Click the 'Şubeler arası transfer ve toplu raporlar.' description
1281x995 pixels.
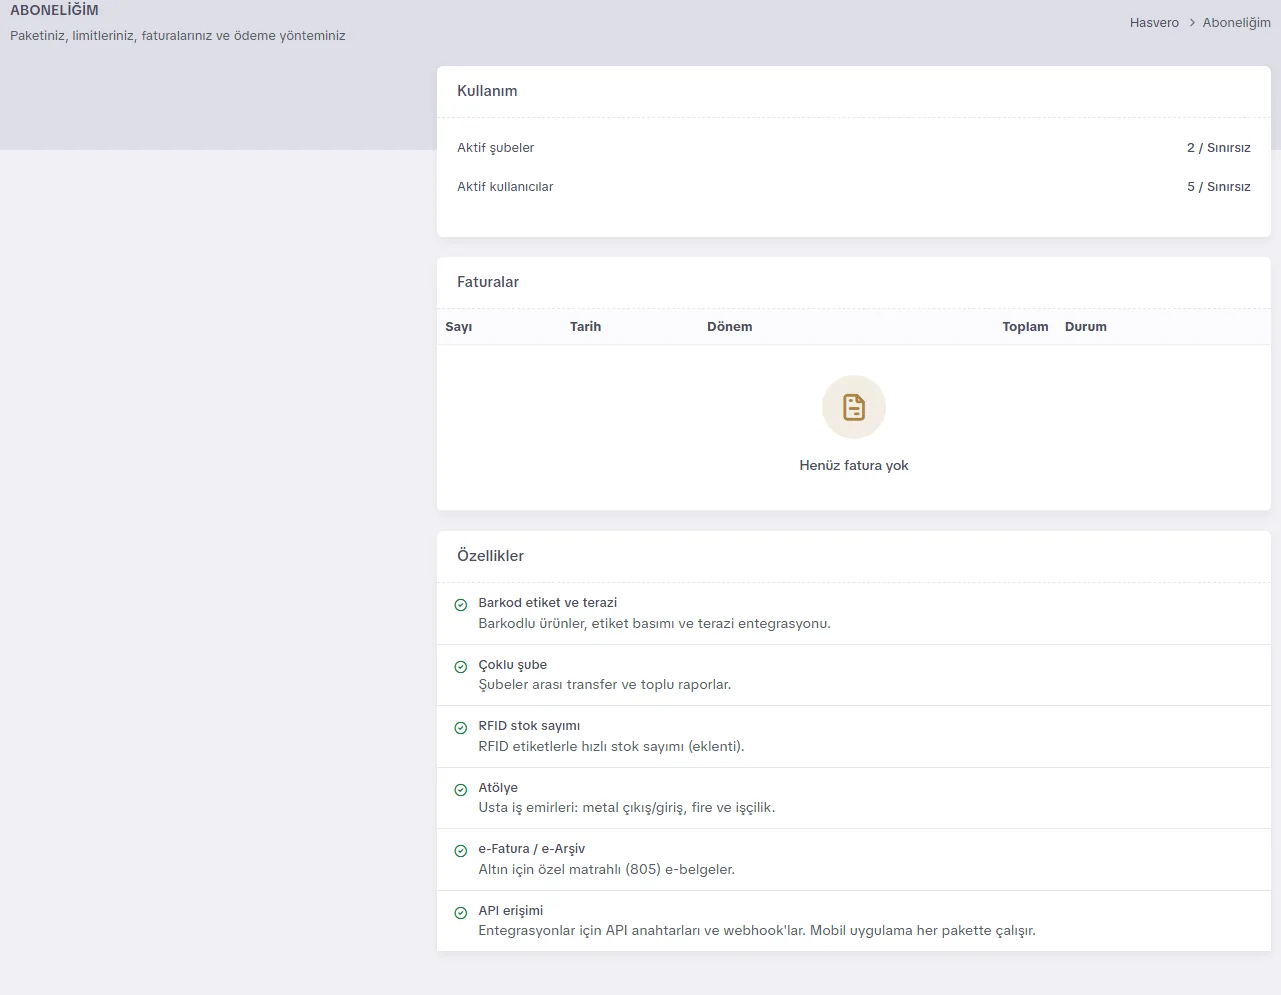[605, 685]
